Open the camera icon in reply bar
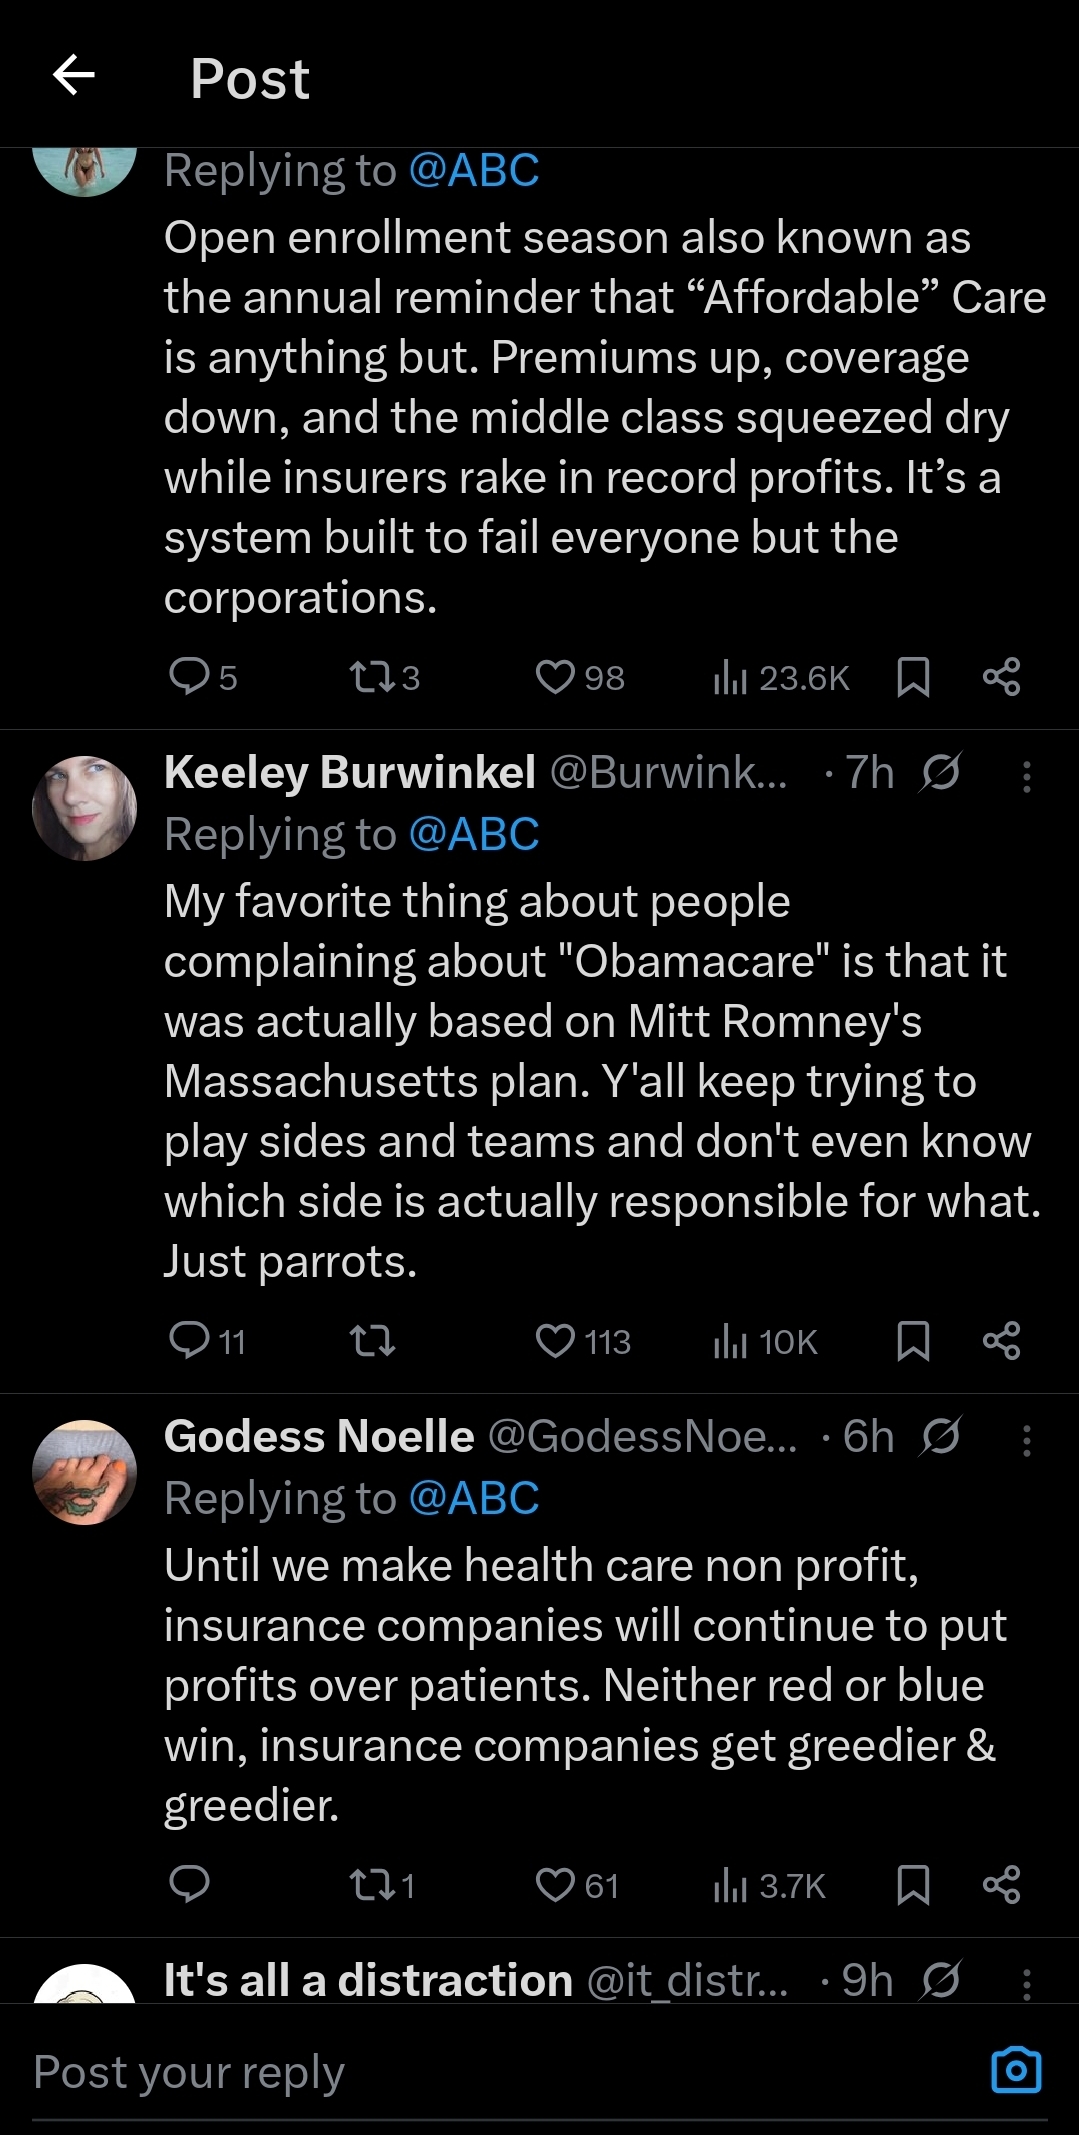This screenshot has height=2135, width=1079. coord(1015,2070)
